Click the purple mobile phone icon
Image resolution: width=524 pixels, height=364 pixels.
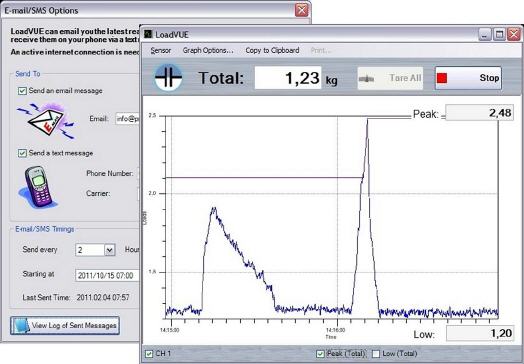(x=37, y=187)
